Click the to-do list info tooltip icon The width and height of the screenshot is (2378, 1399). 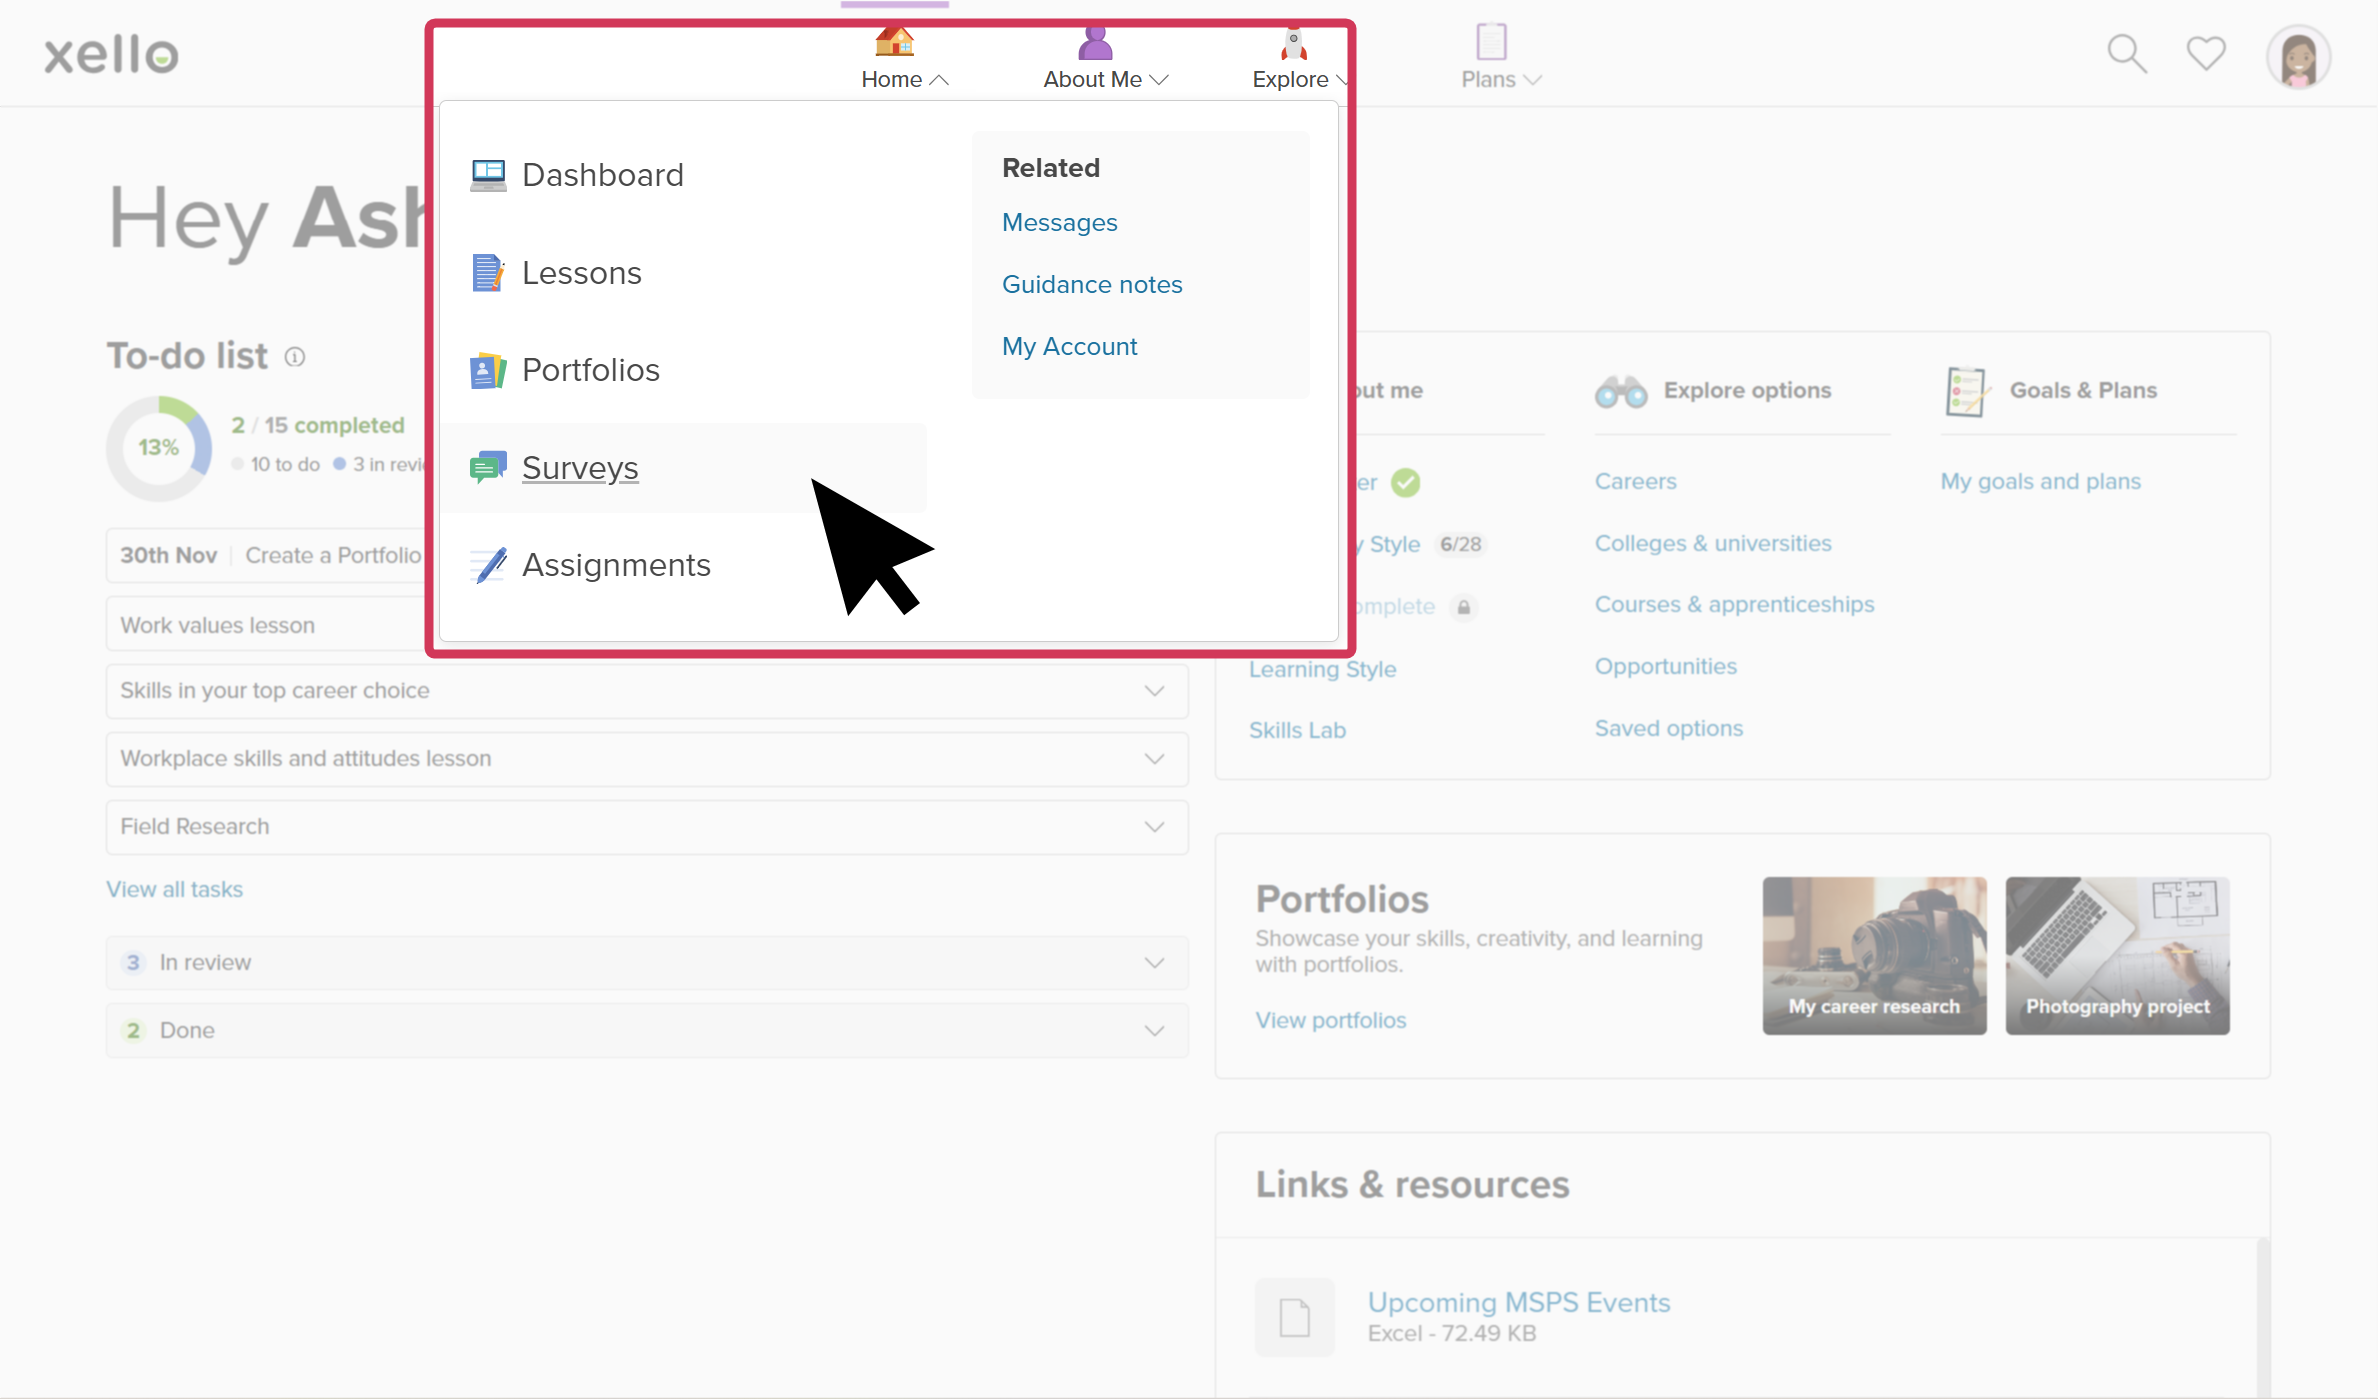295,356
